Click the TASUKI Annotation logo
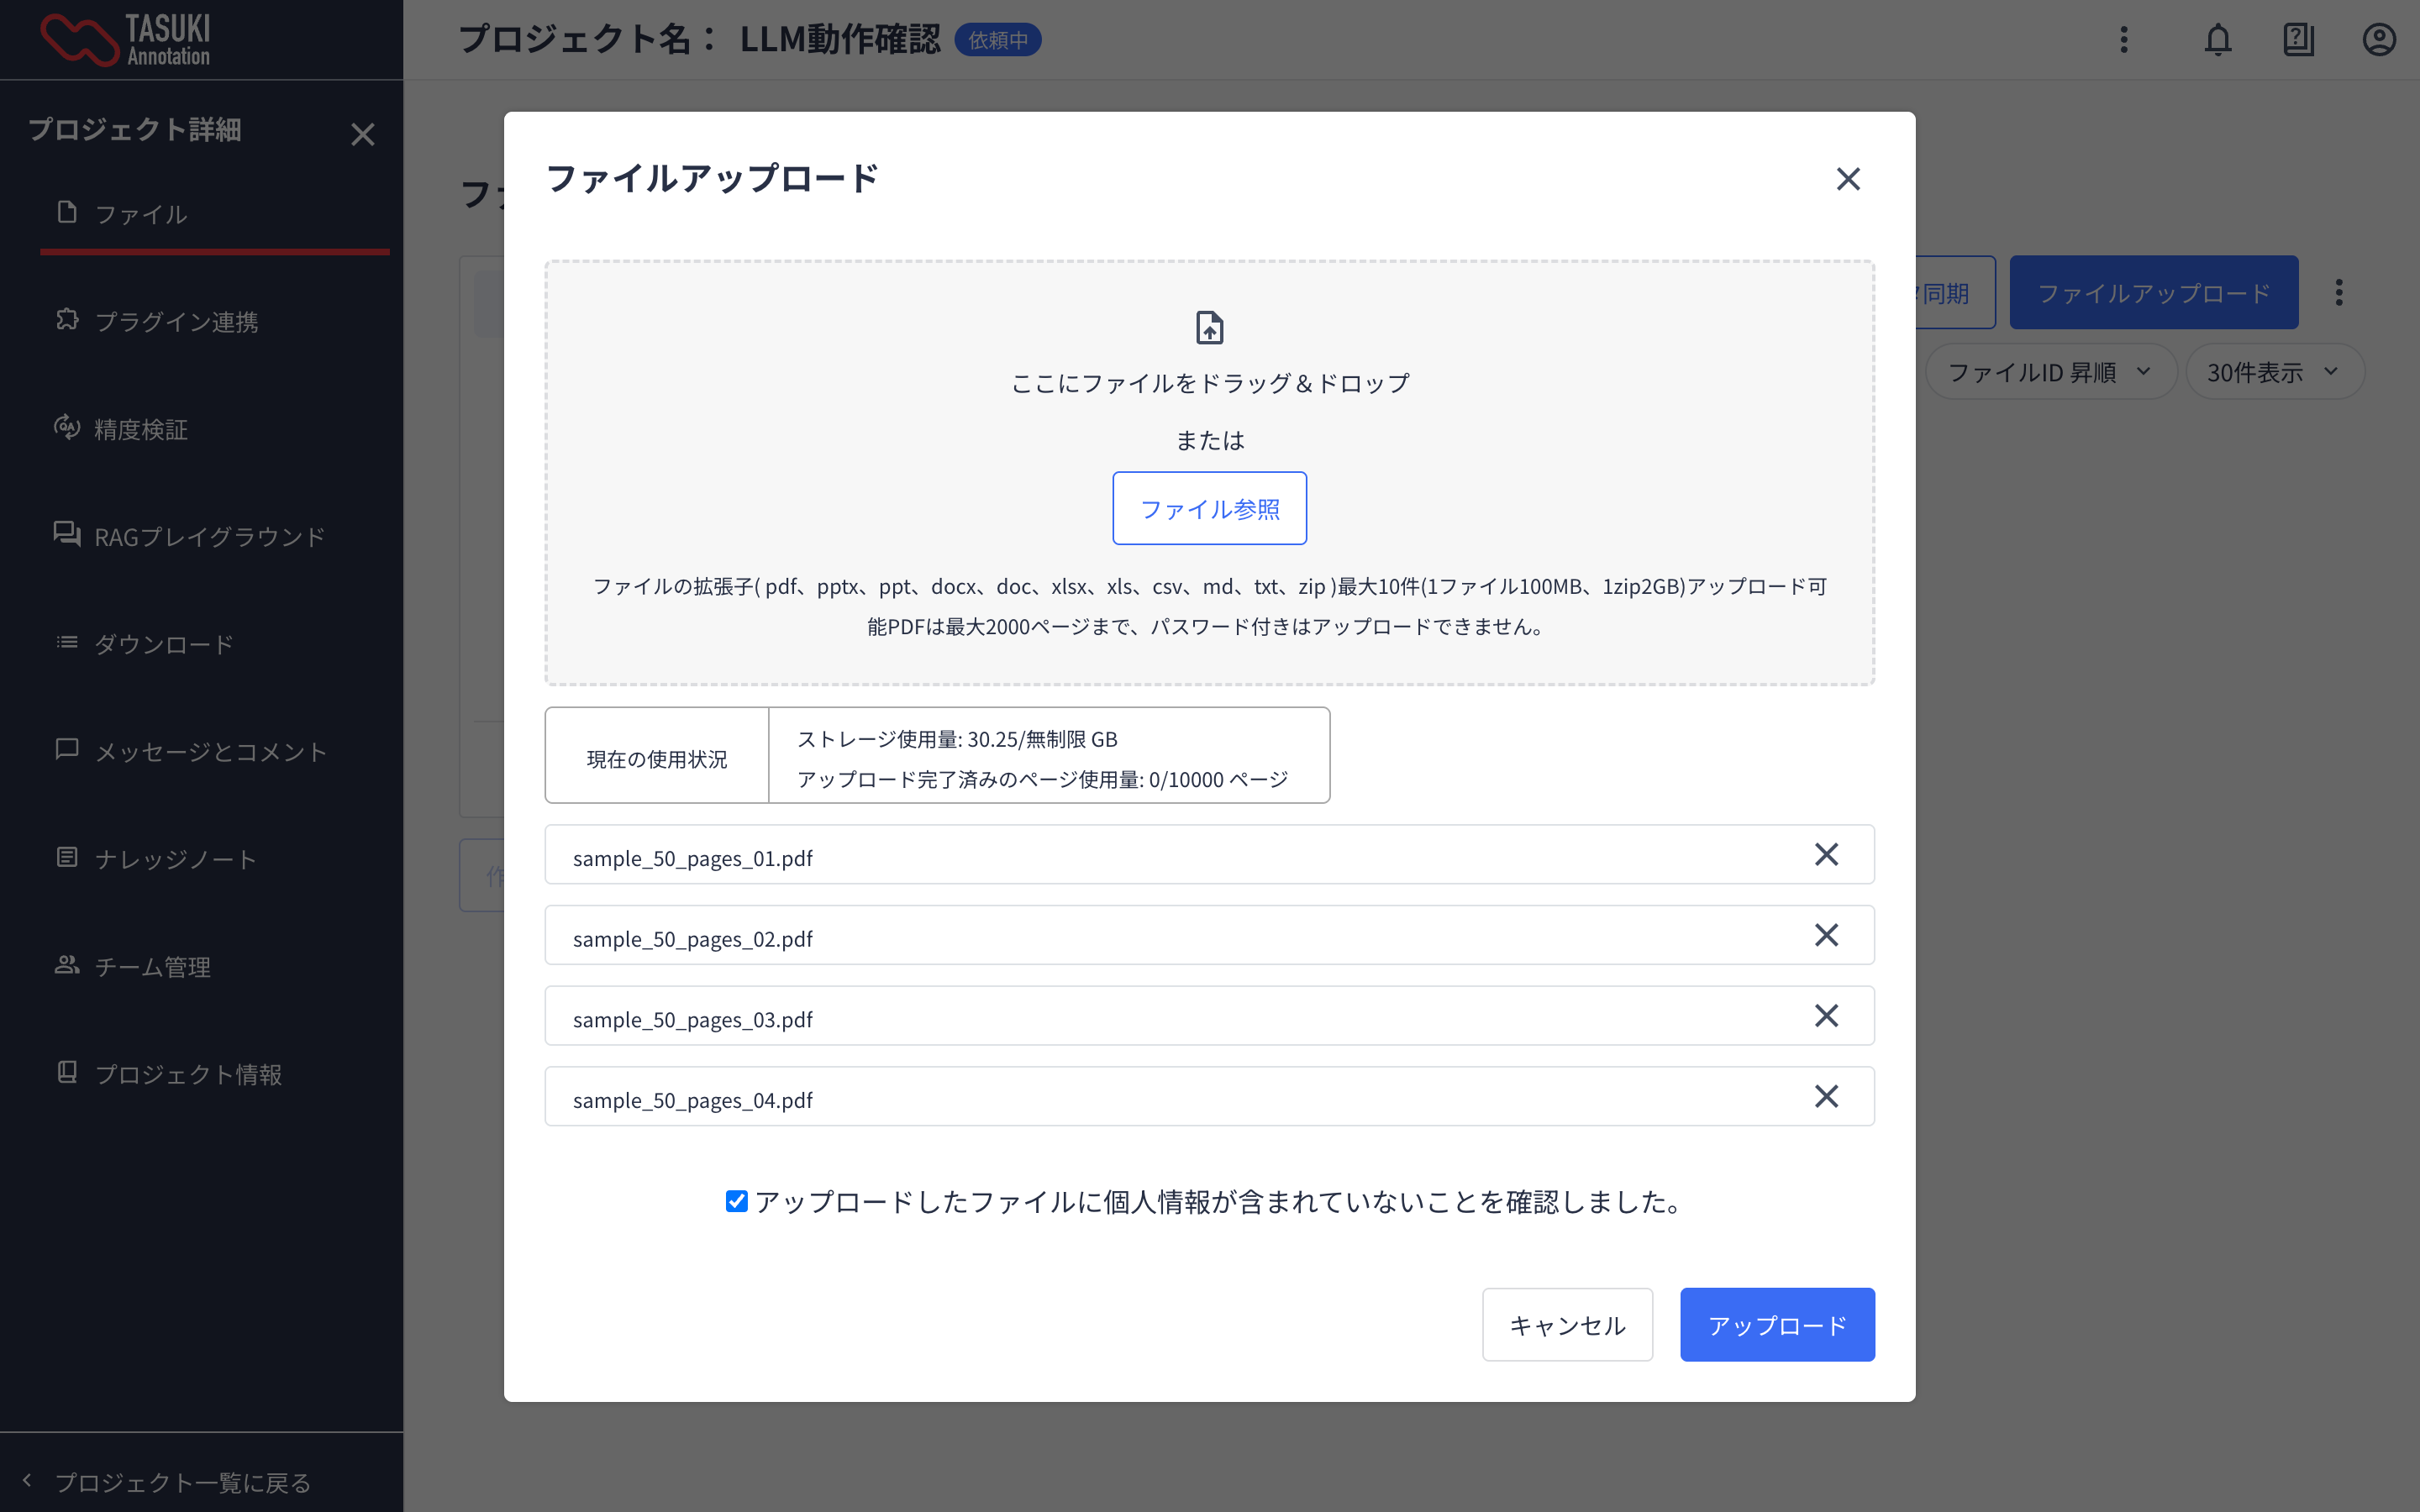 pyautogui.click(x=126, y=40)
